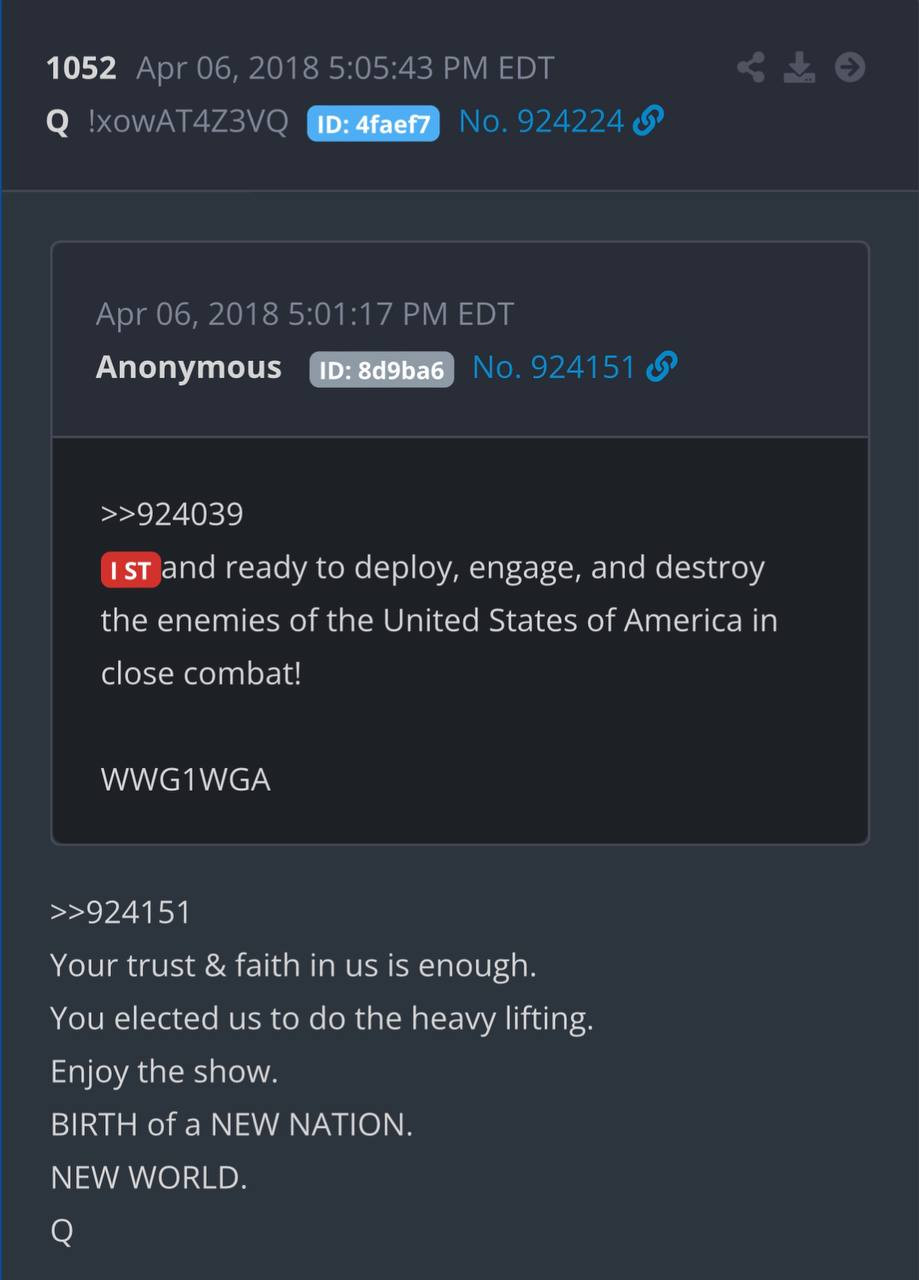This screenshot has height=1280, width=919.
Task: Click the Q author name
Action: 58,123
